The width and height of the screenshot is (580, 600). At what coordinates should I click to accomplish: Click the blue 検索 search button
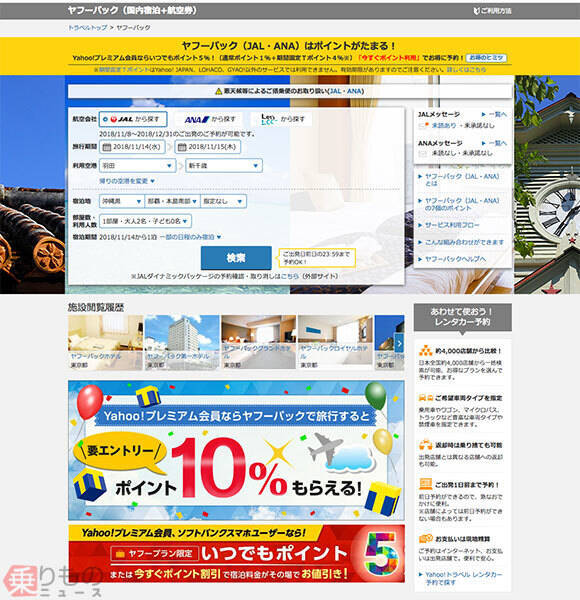tap(236, 258)
